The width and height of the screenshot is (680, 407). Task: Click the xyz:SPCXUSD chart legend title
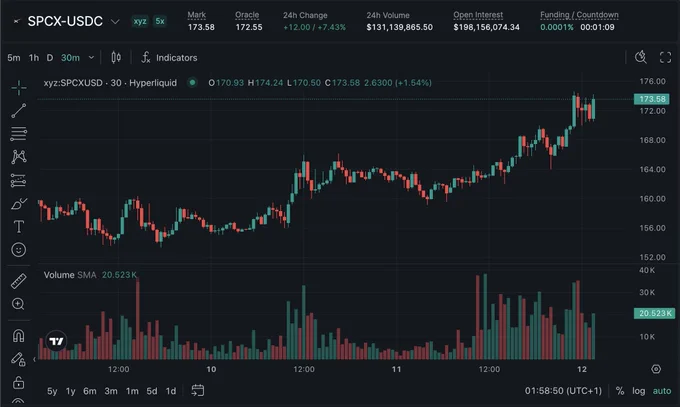coord(110,82)
